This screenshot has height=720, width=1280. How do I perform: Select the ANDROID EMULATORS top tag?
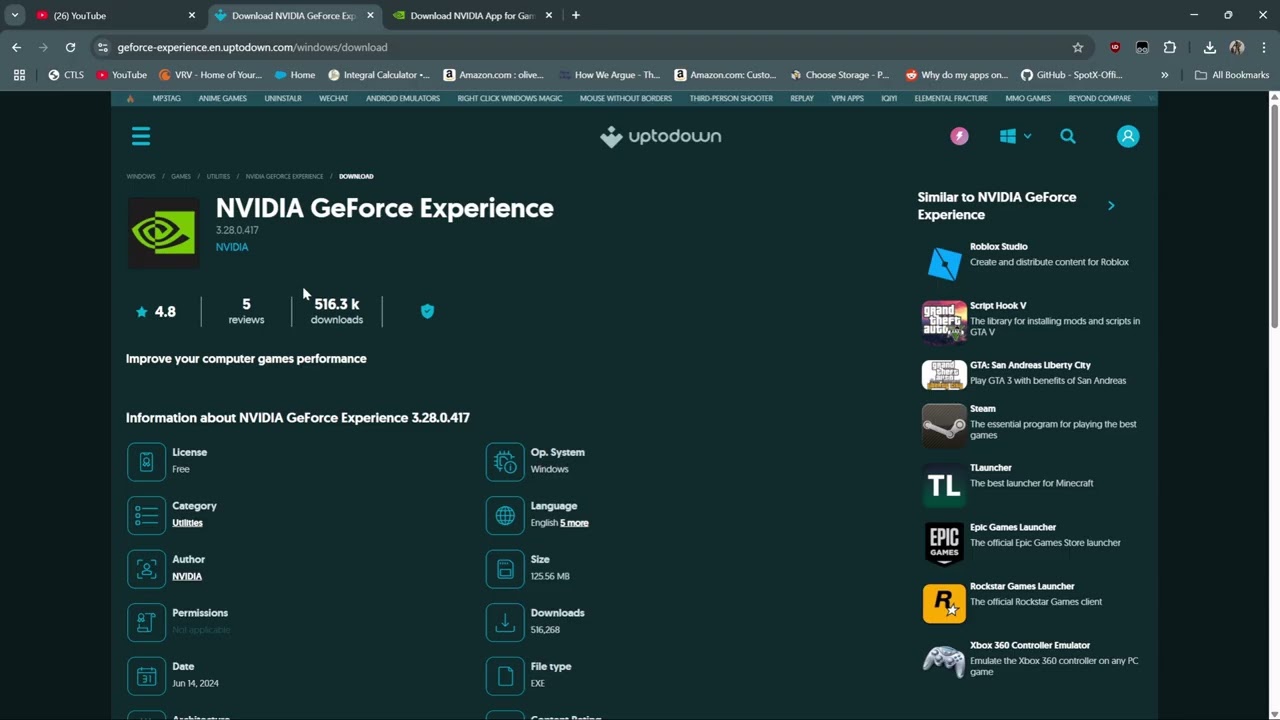pos(403,99)
